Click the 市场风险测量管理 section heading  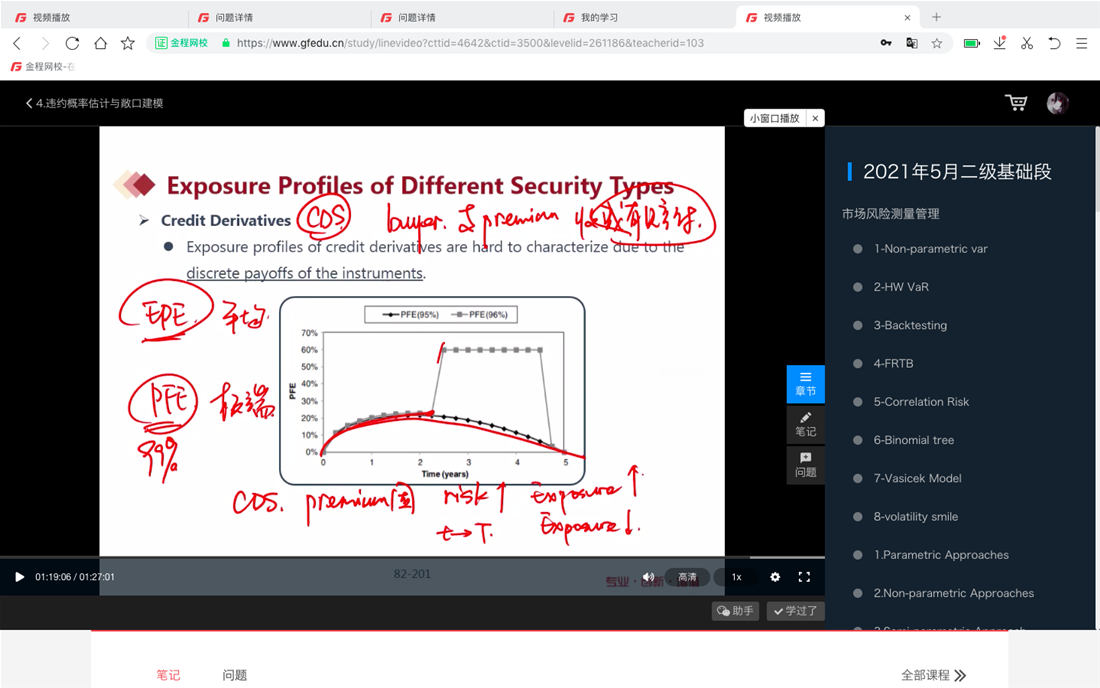point(890,214)
